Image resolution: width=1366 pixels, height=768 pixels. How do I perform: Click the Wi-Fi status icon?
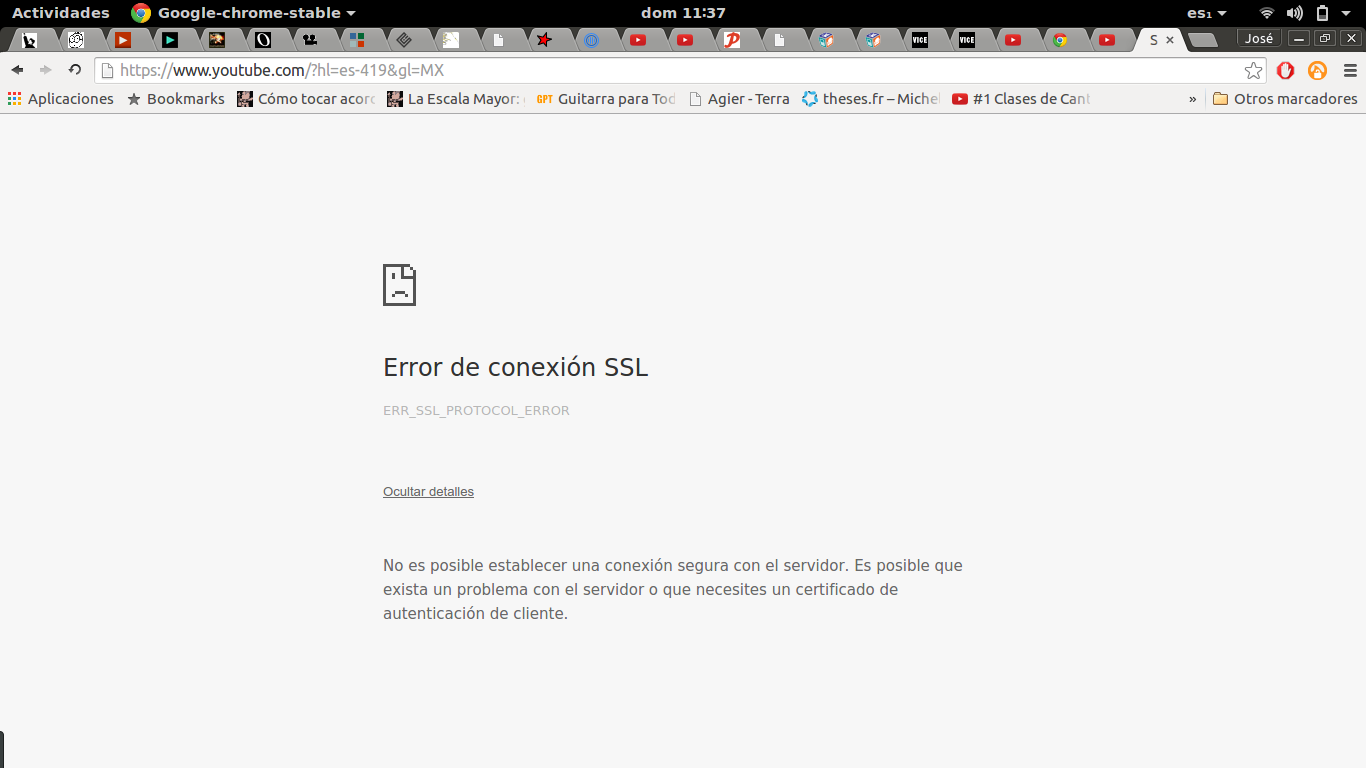(x=1267, y=13)
